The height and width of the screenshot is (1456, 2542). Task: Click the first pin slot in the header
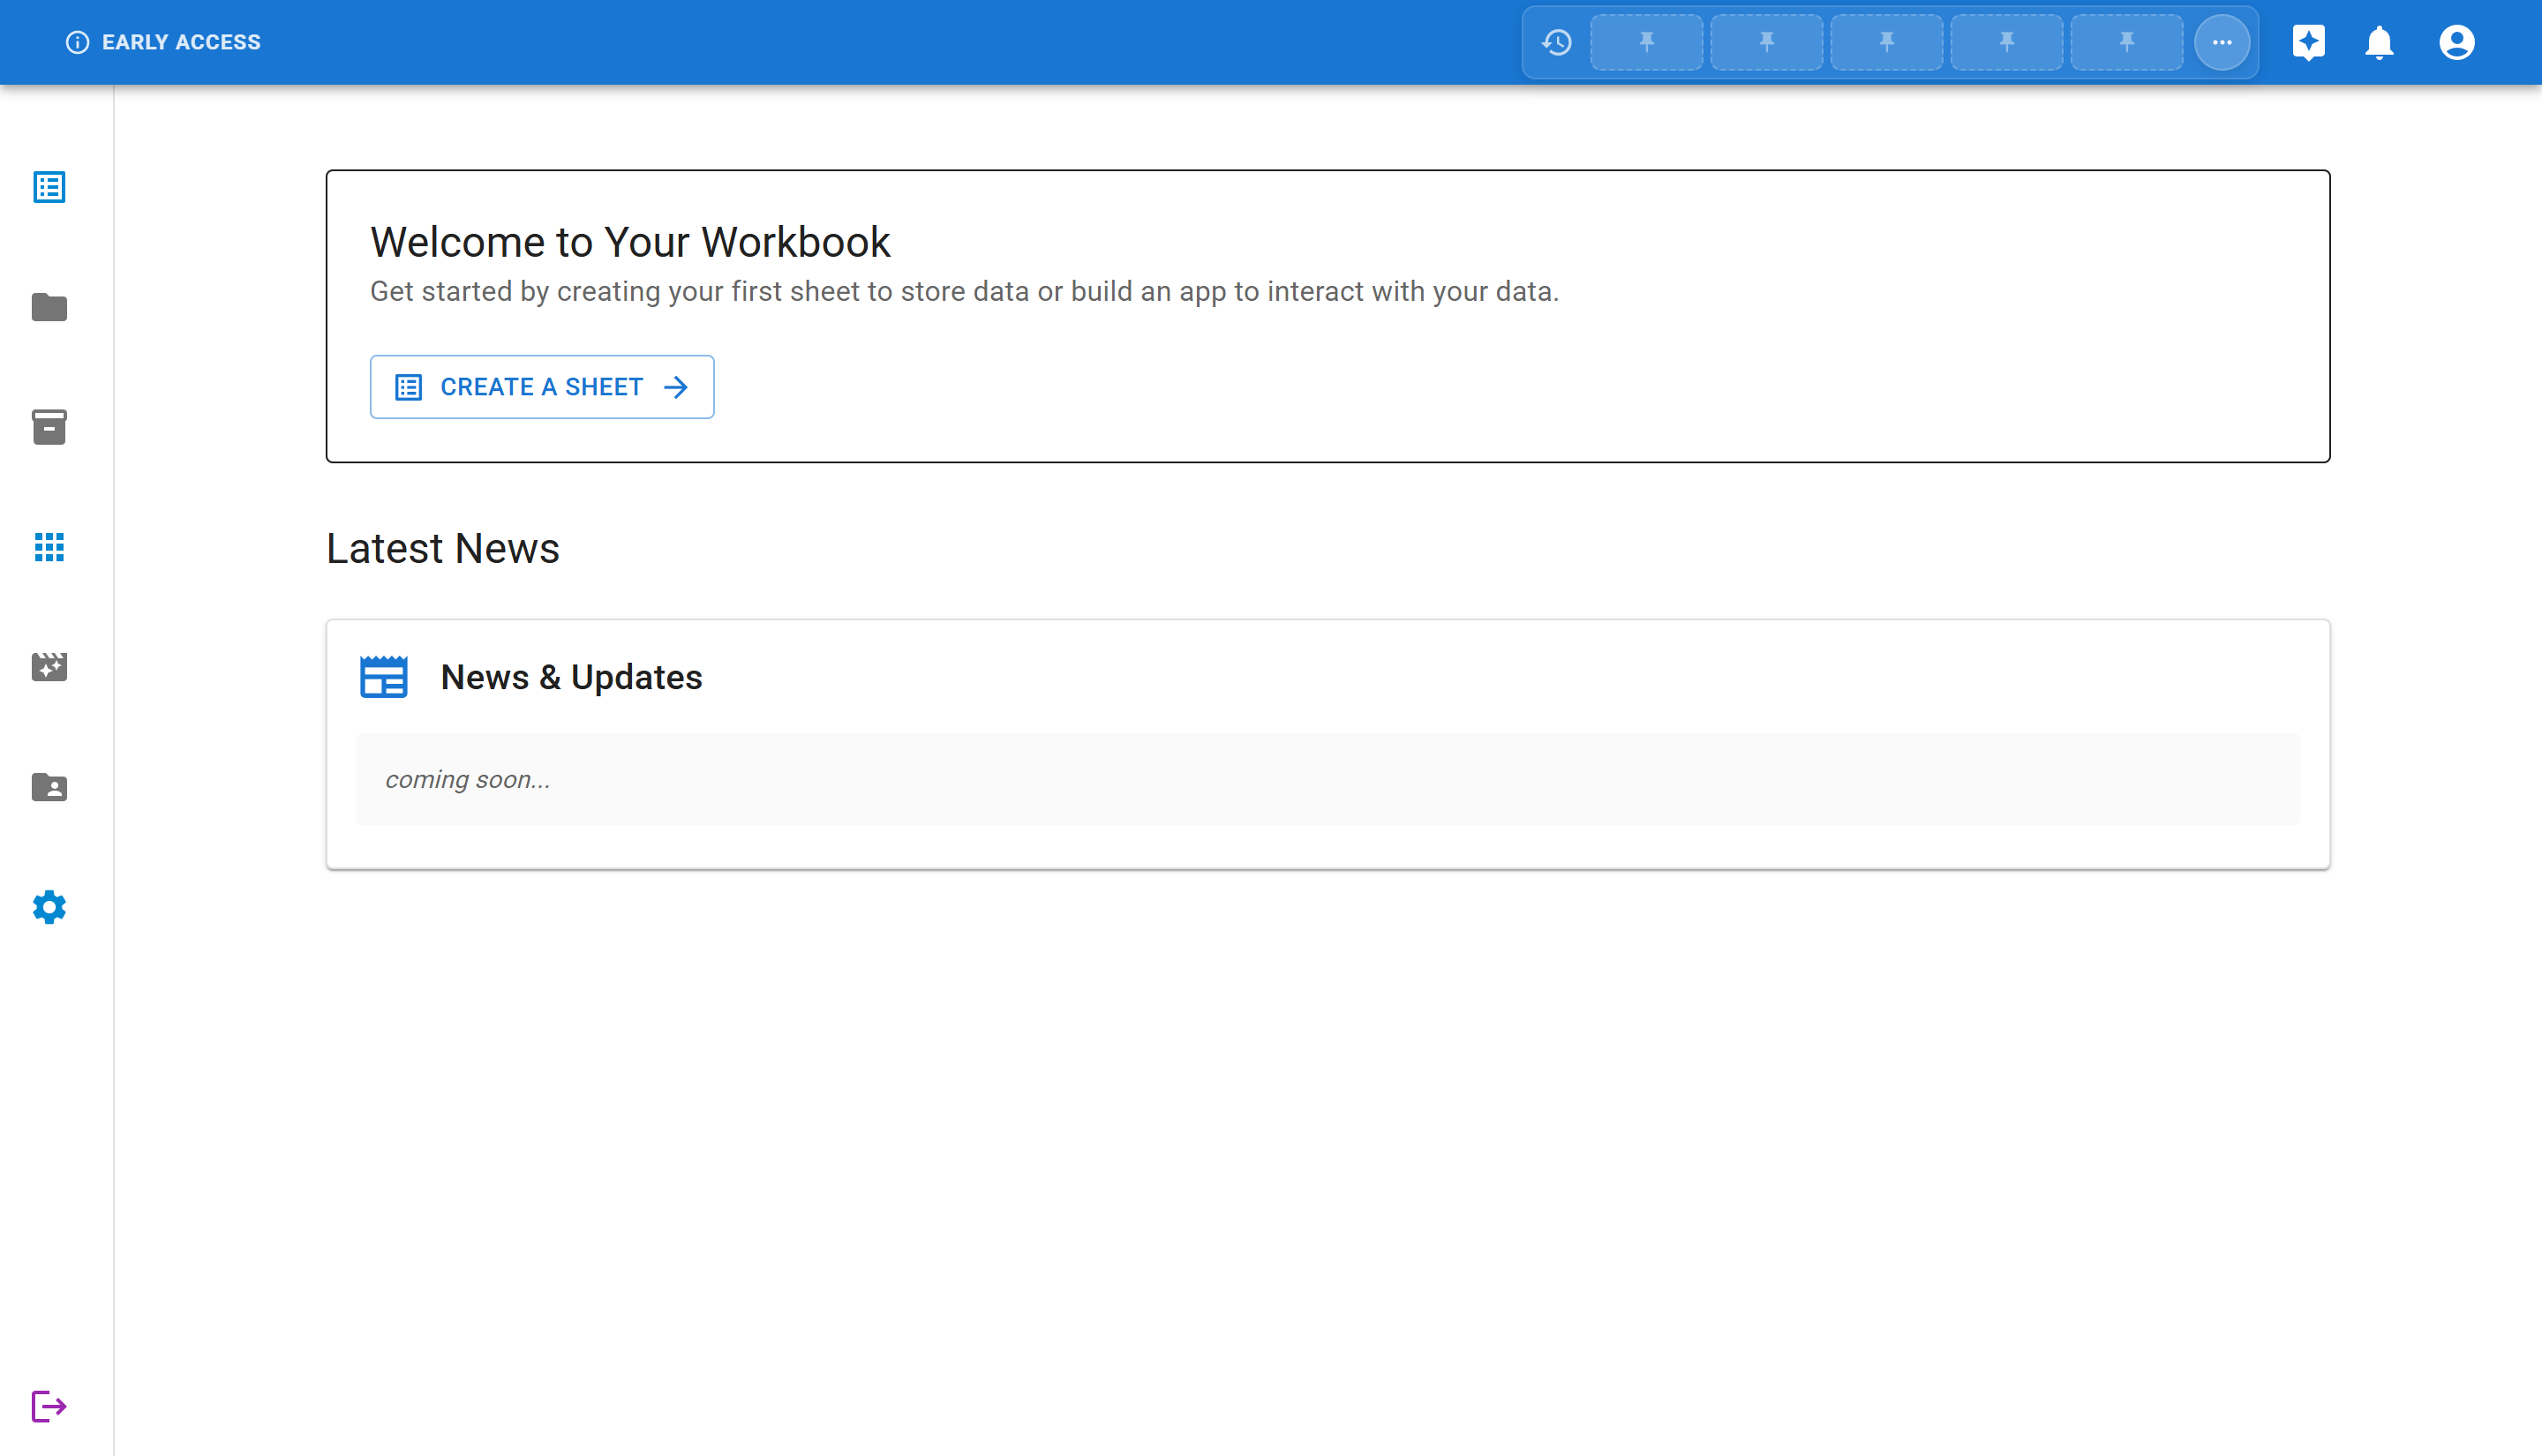pos(1646,42)
